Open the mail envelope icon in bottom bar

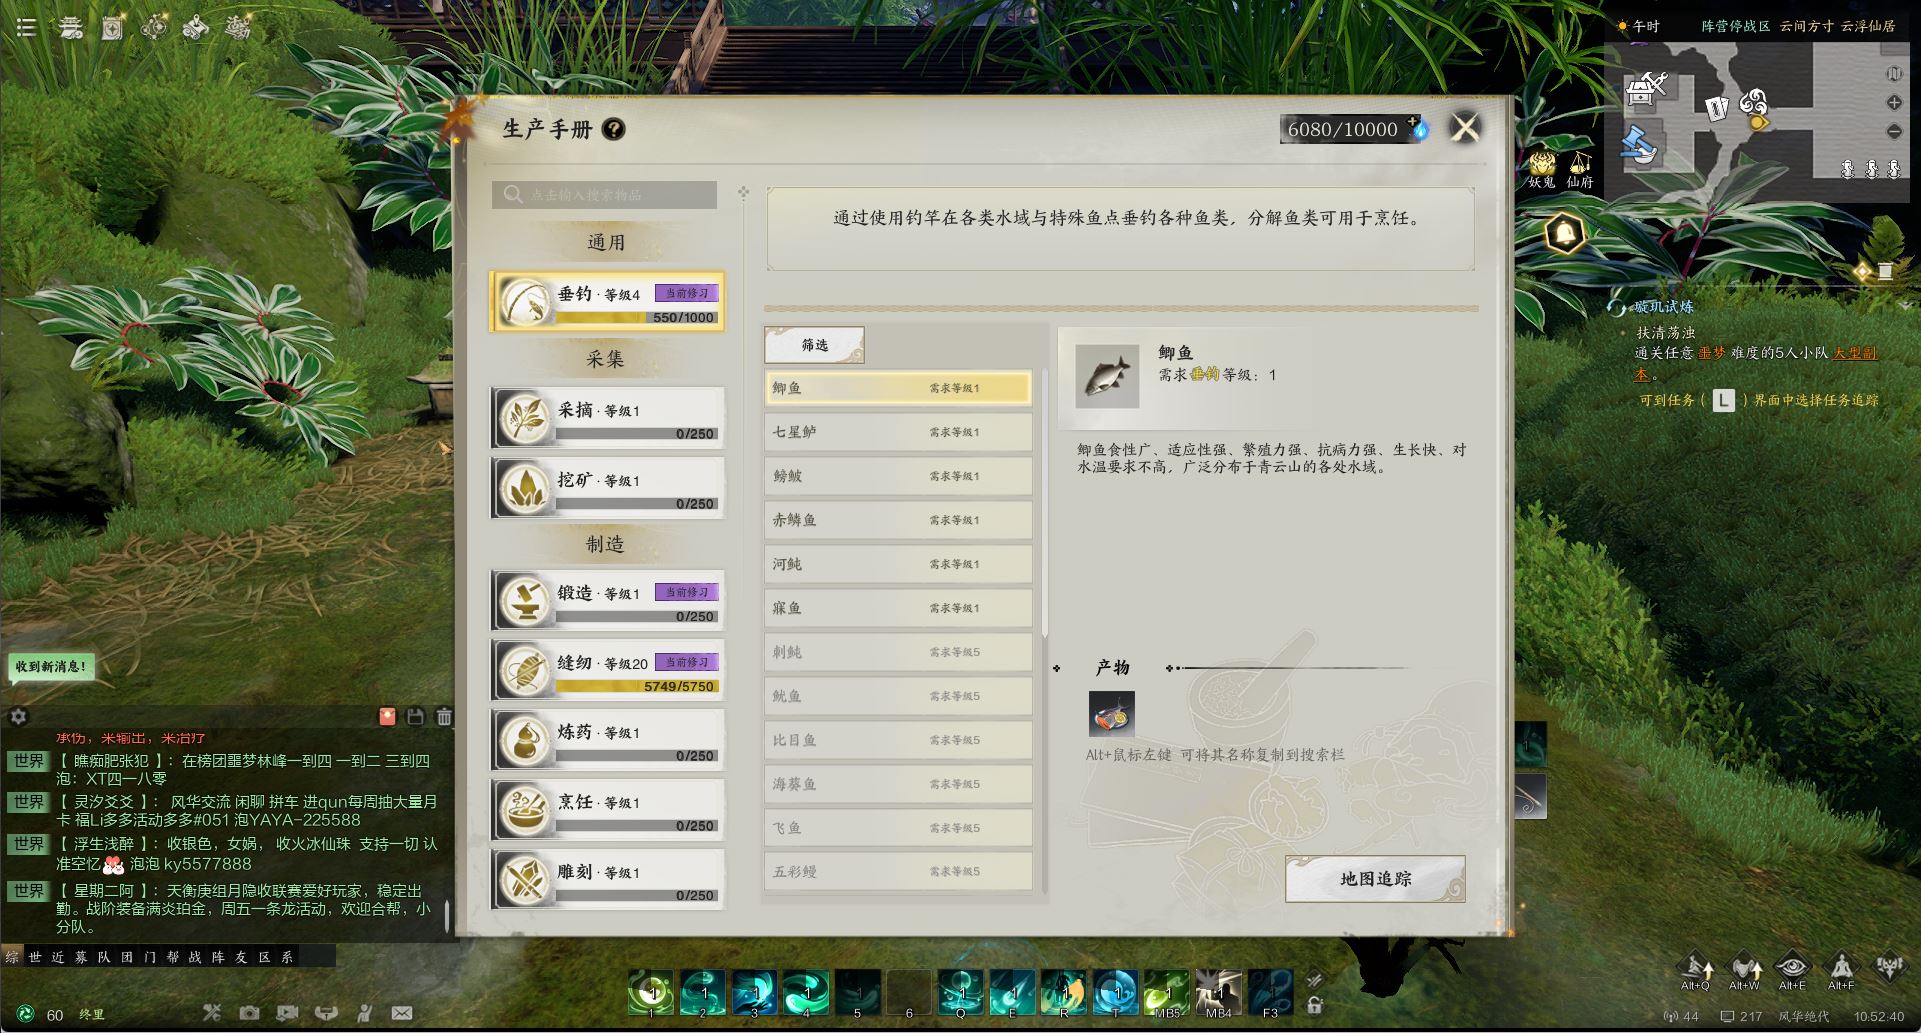click(402, 1013)
